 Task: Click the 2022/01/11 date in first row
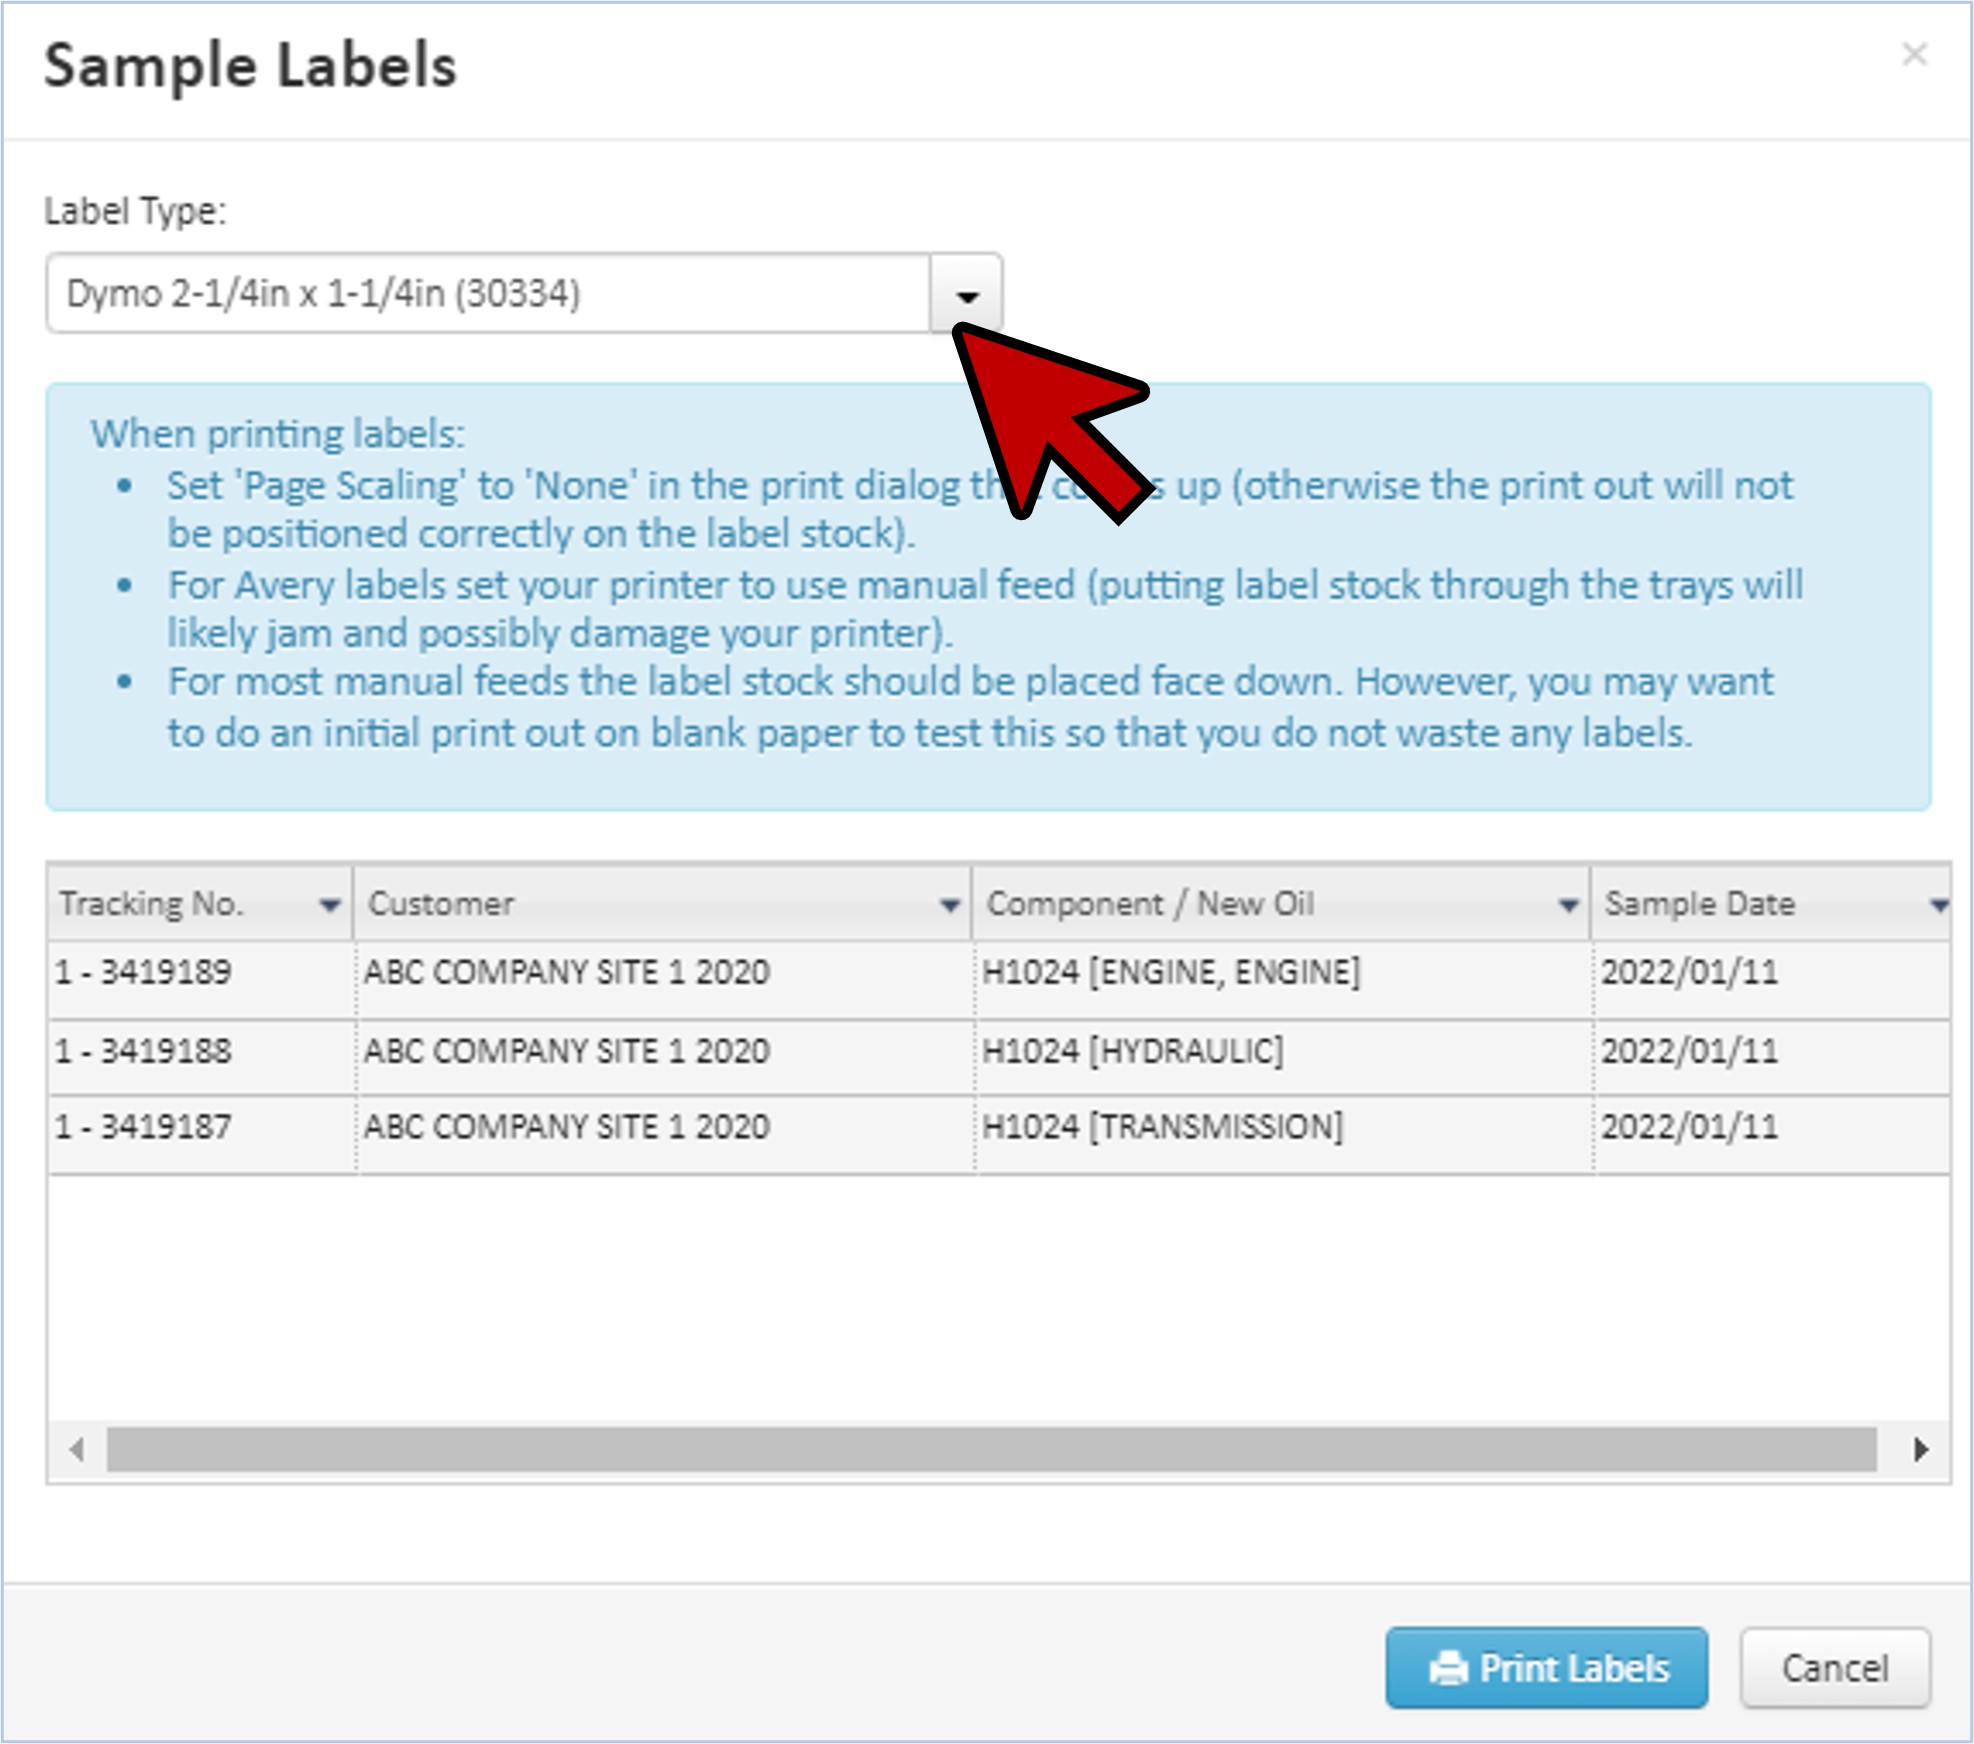pos(1689,972)
